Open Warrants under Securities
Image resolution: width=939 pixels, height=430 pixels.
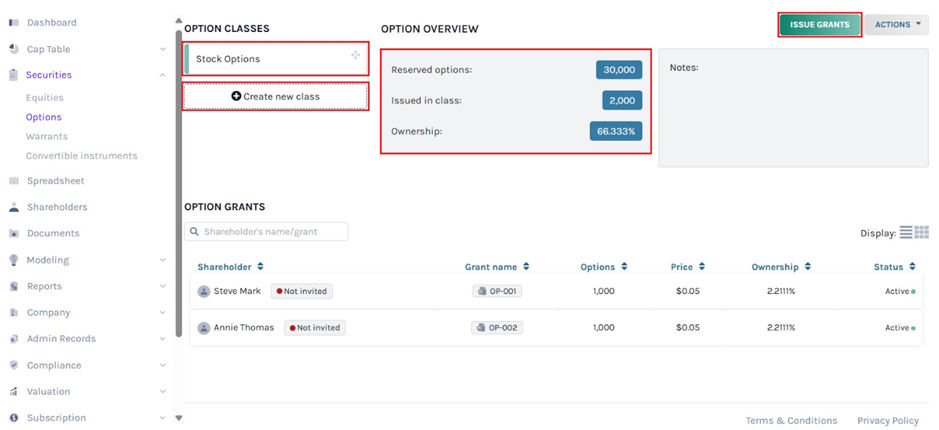click(47, 137)
